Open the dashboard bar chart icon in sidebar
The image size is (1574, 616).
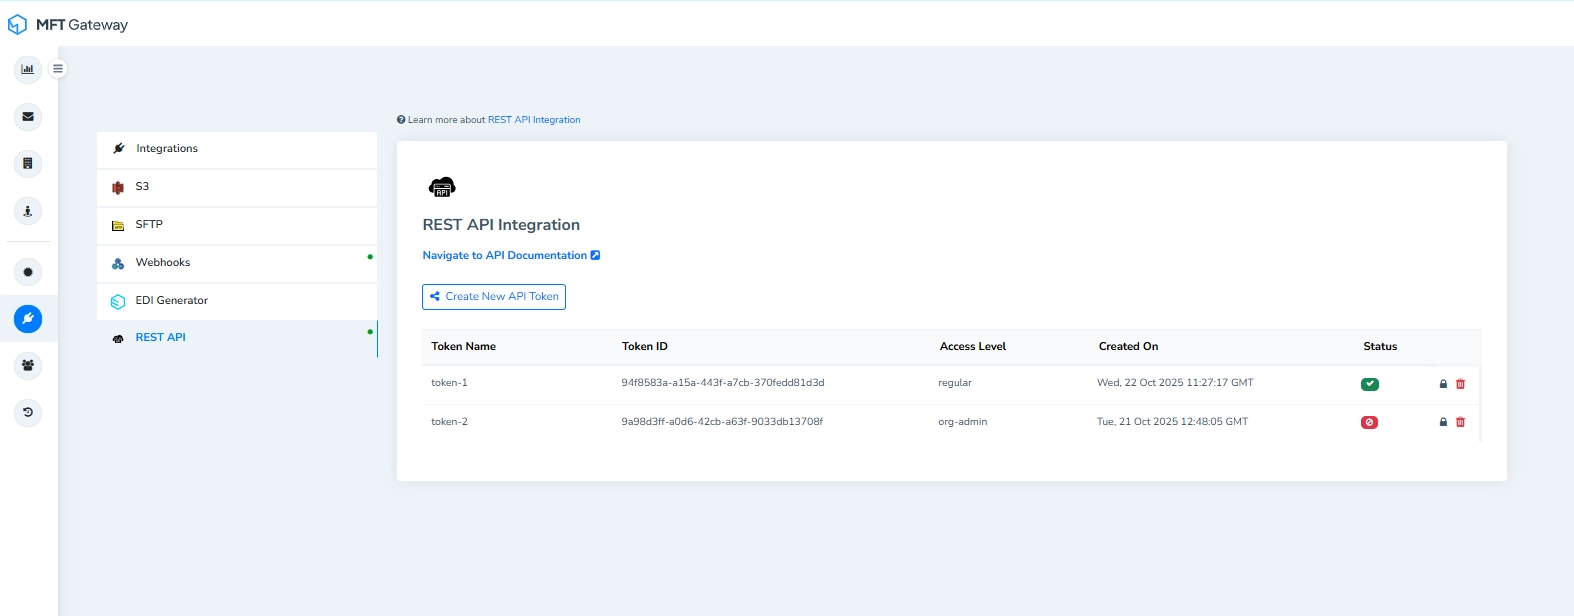coord(28,69)
